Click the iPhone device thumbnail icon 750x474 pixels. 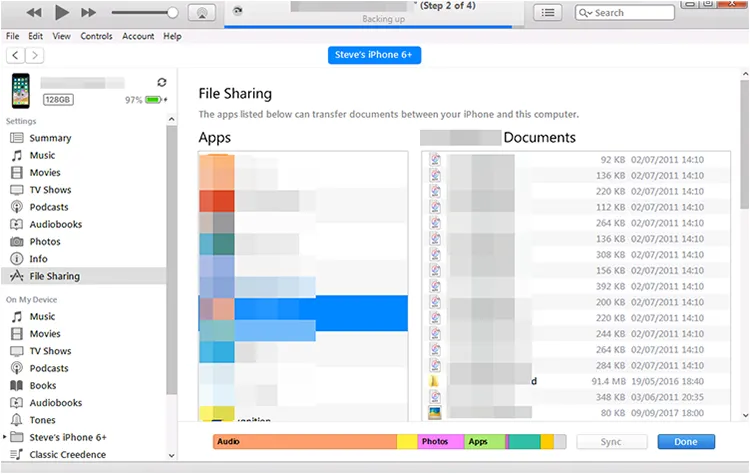[x=21, y=91]
